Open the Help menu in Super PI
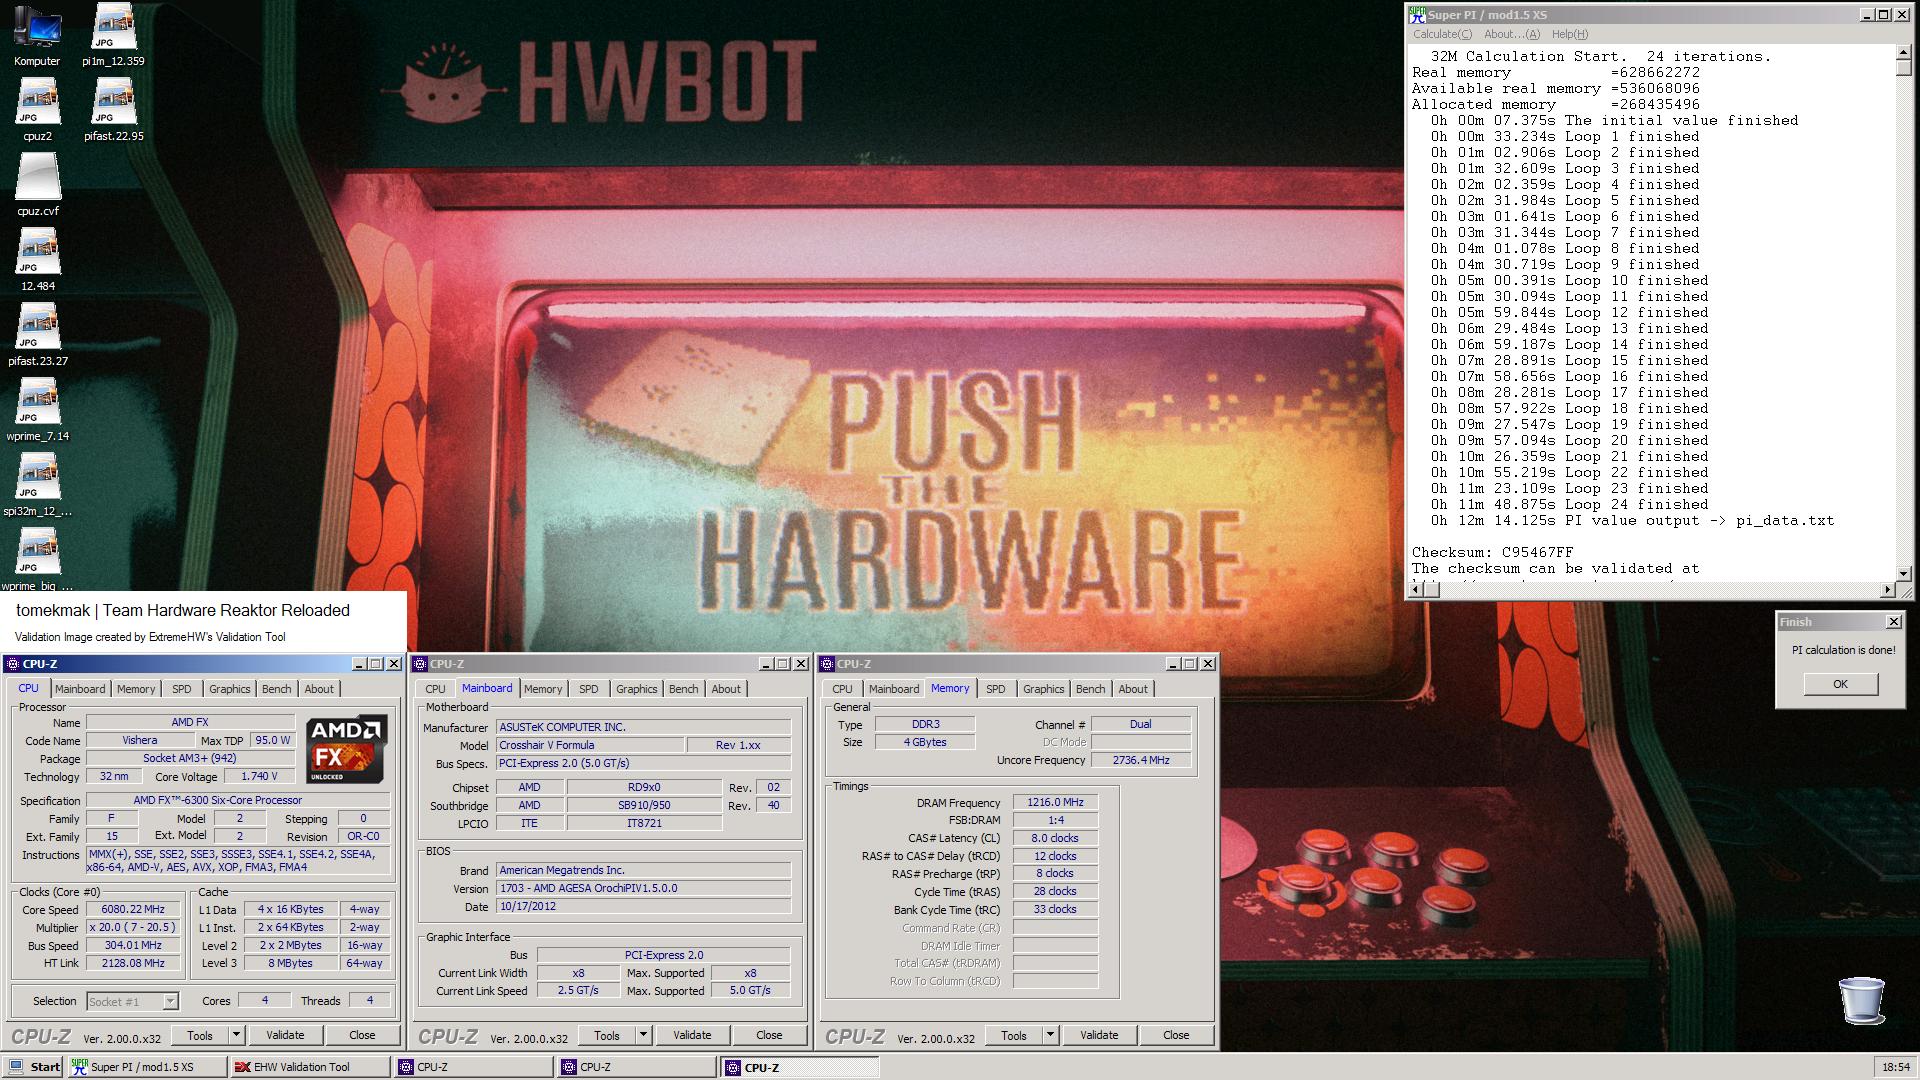Image resolution: width=1920 pixels, height=1080 pixels. 1569,34
